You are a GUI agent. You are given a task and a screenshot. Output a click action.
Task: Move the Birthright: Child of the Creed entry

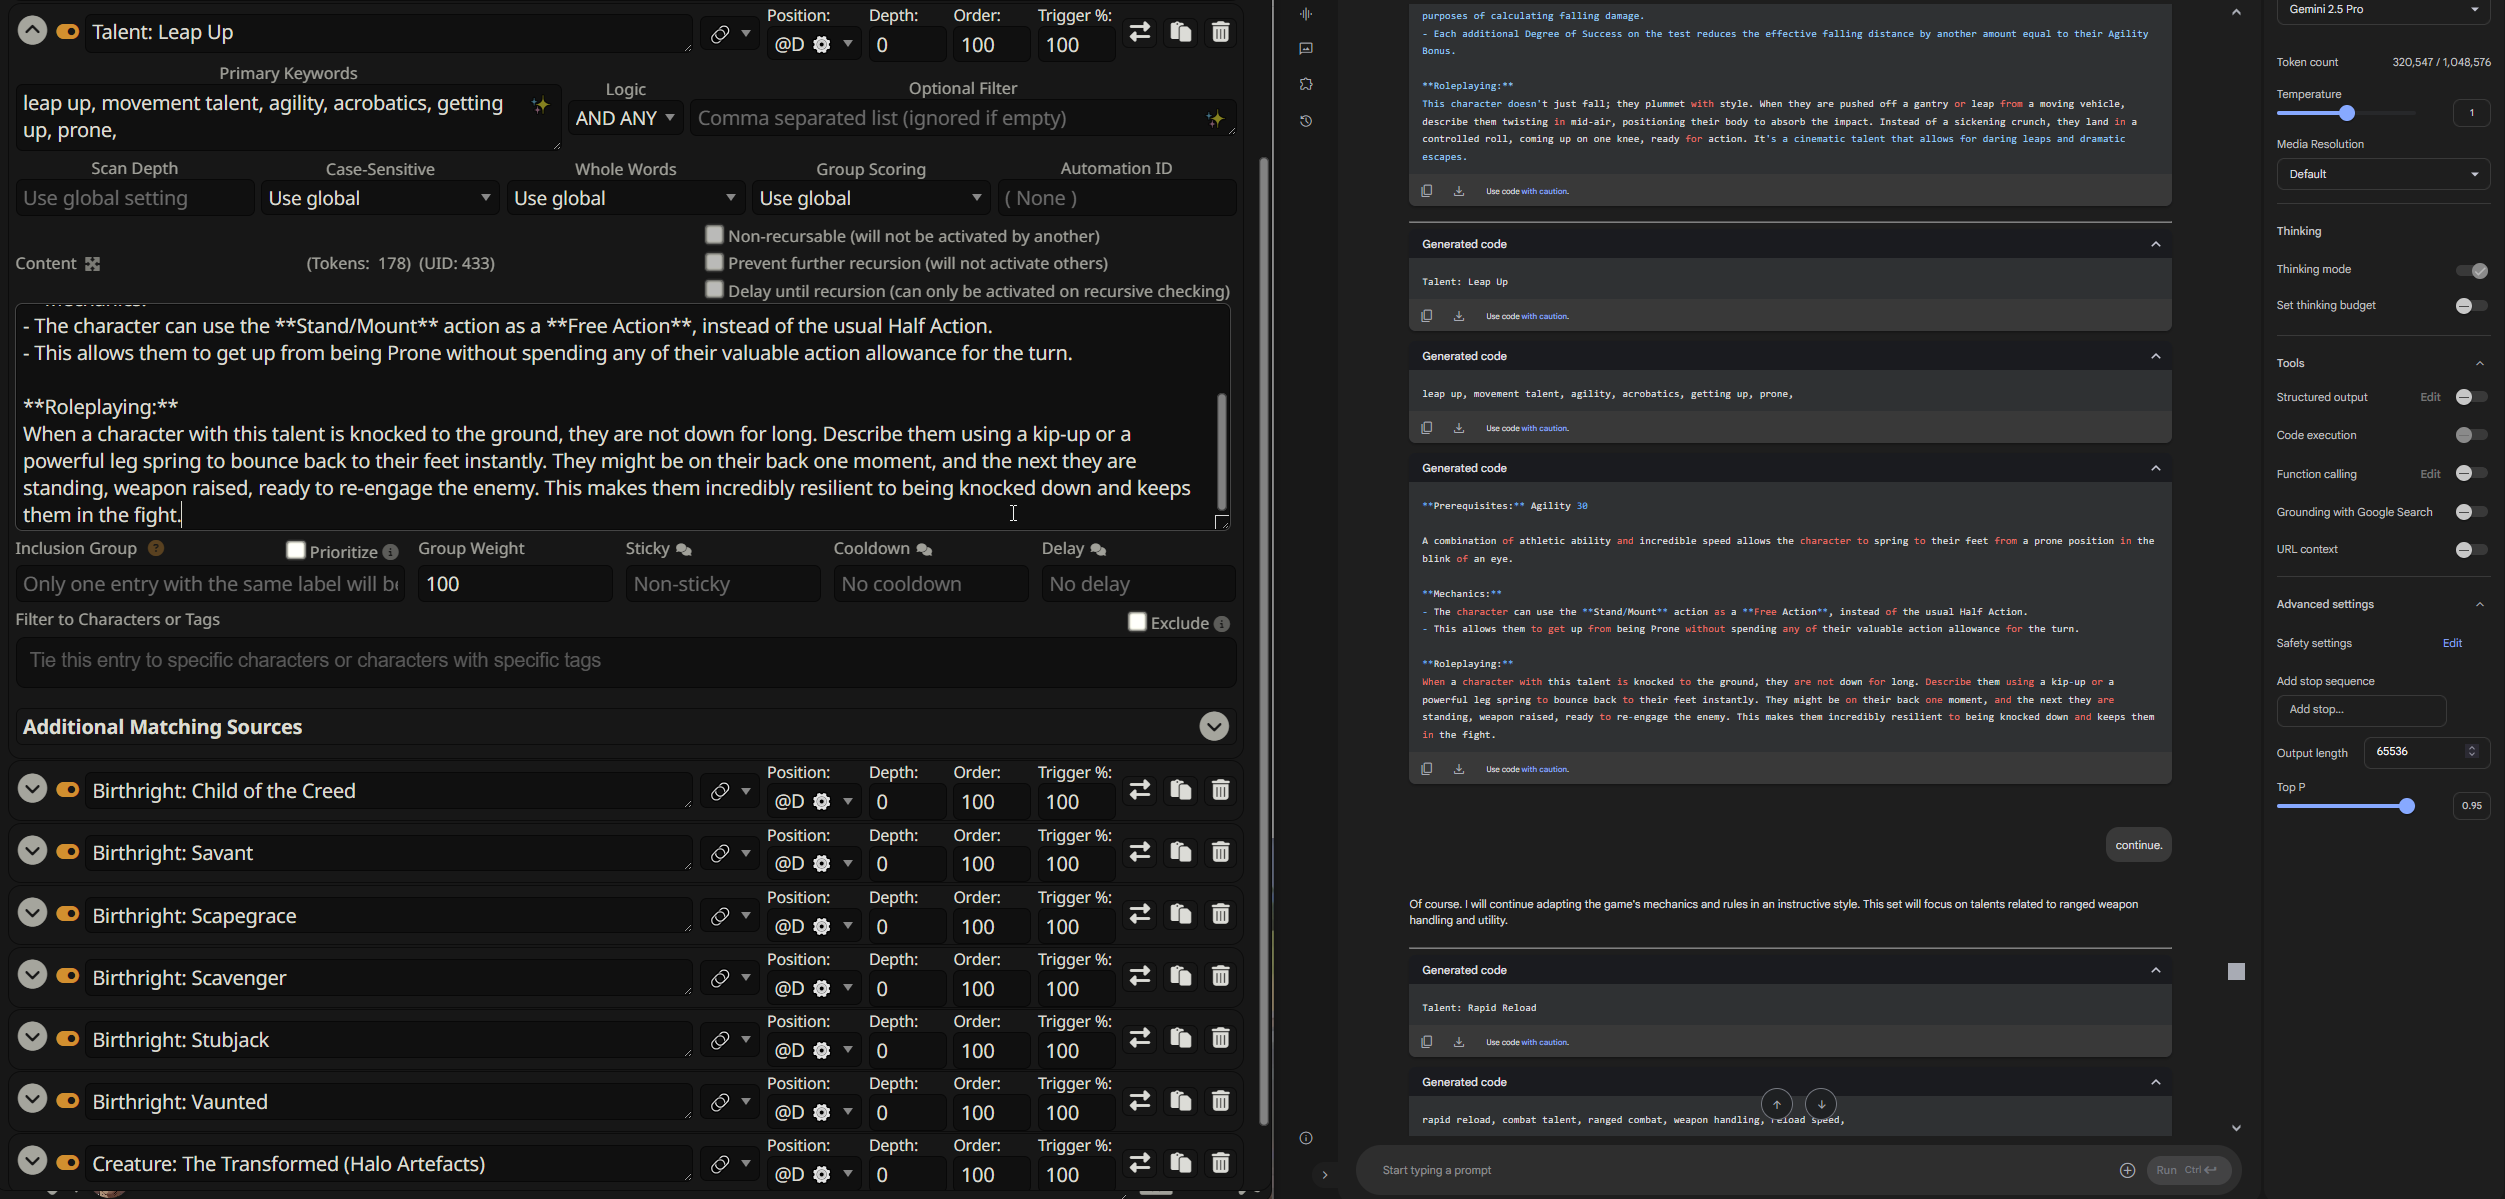pos(1140,790)
